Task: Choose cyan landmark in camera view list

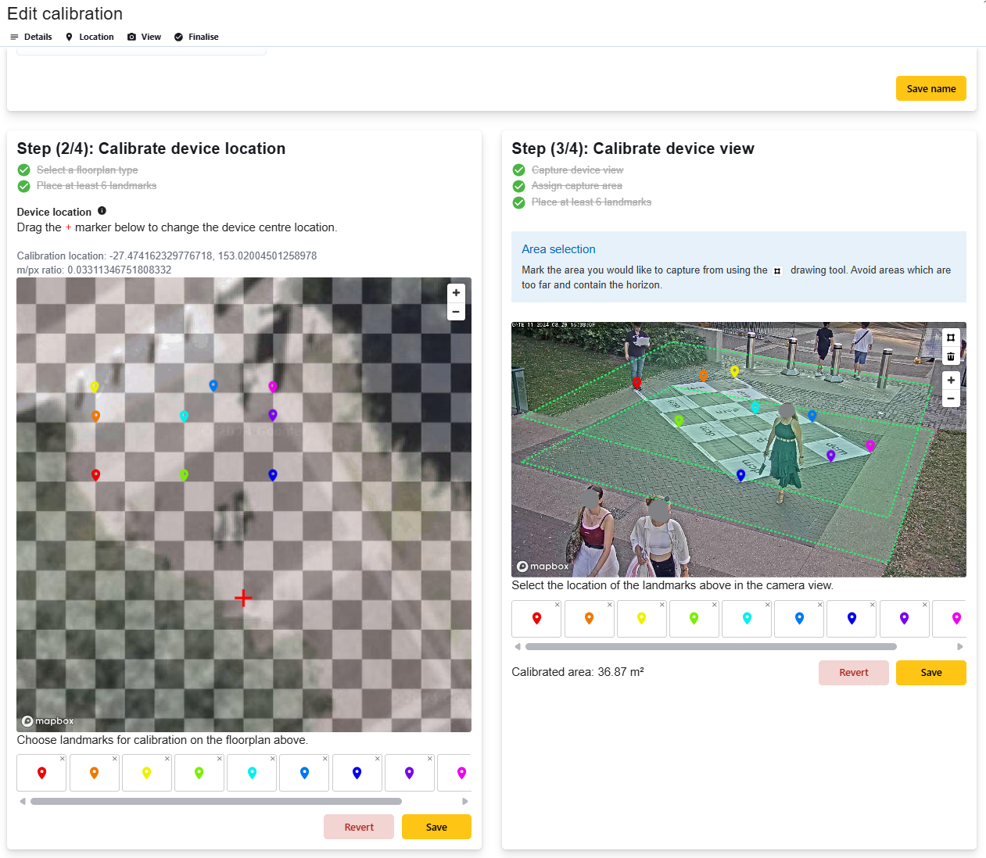Action: coord(746,618)
